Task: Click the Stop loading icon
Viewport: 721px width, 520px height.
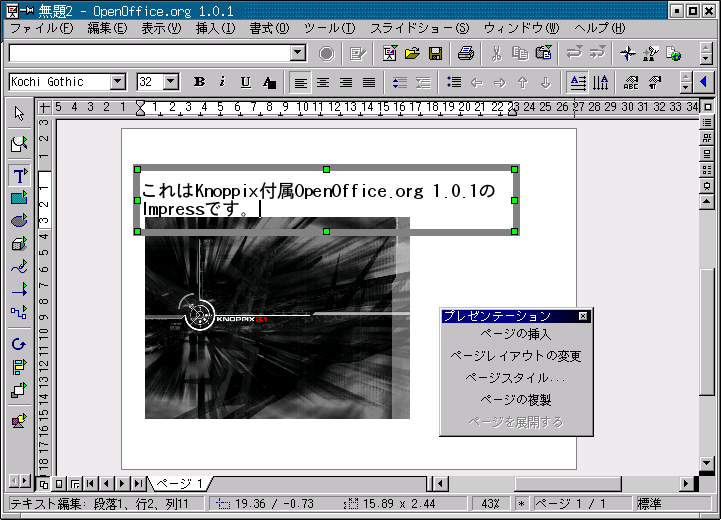Action: (326, 54)
